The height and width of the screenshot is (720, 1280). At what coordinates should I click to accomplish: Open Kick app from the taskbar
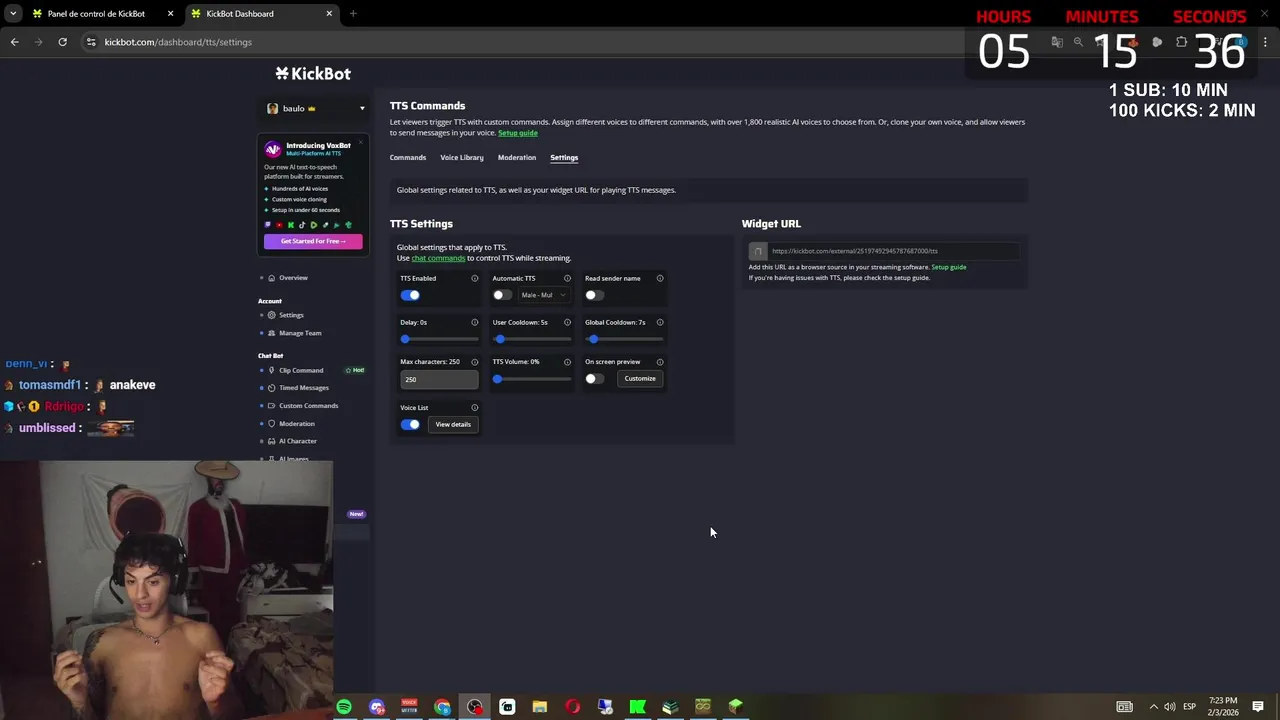[x=637, y=707]
